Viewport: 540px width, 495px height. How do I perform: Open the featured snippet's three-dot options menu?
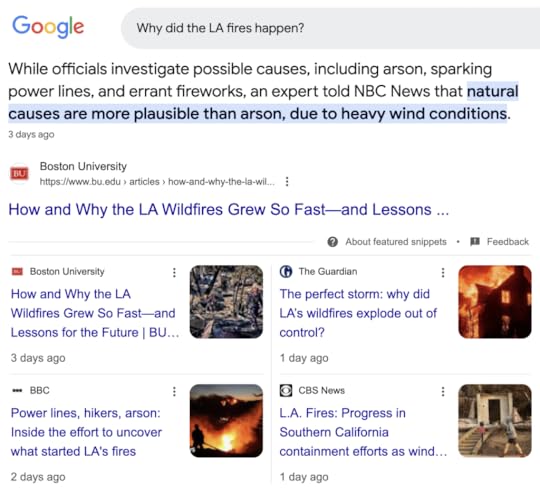287,182
